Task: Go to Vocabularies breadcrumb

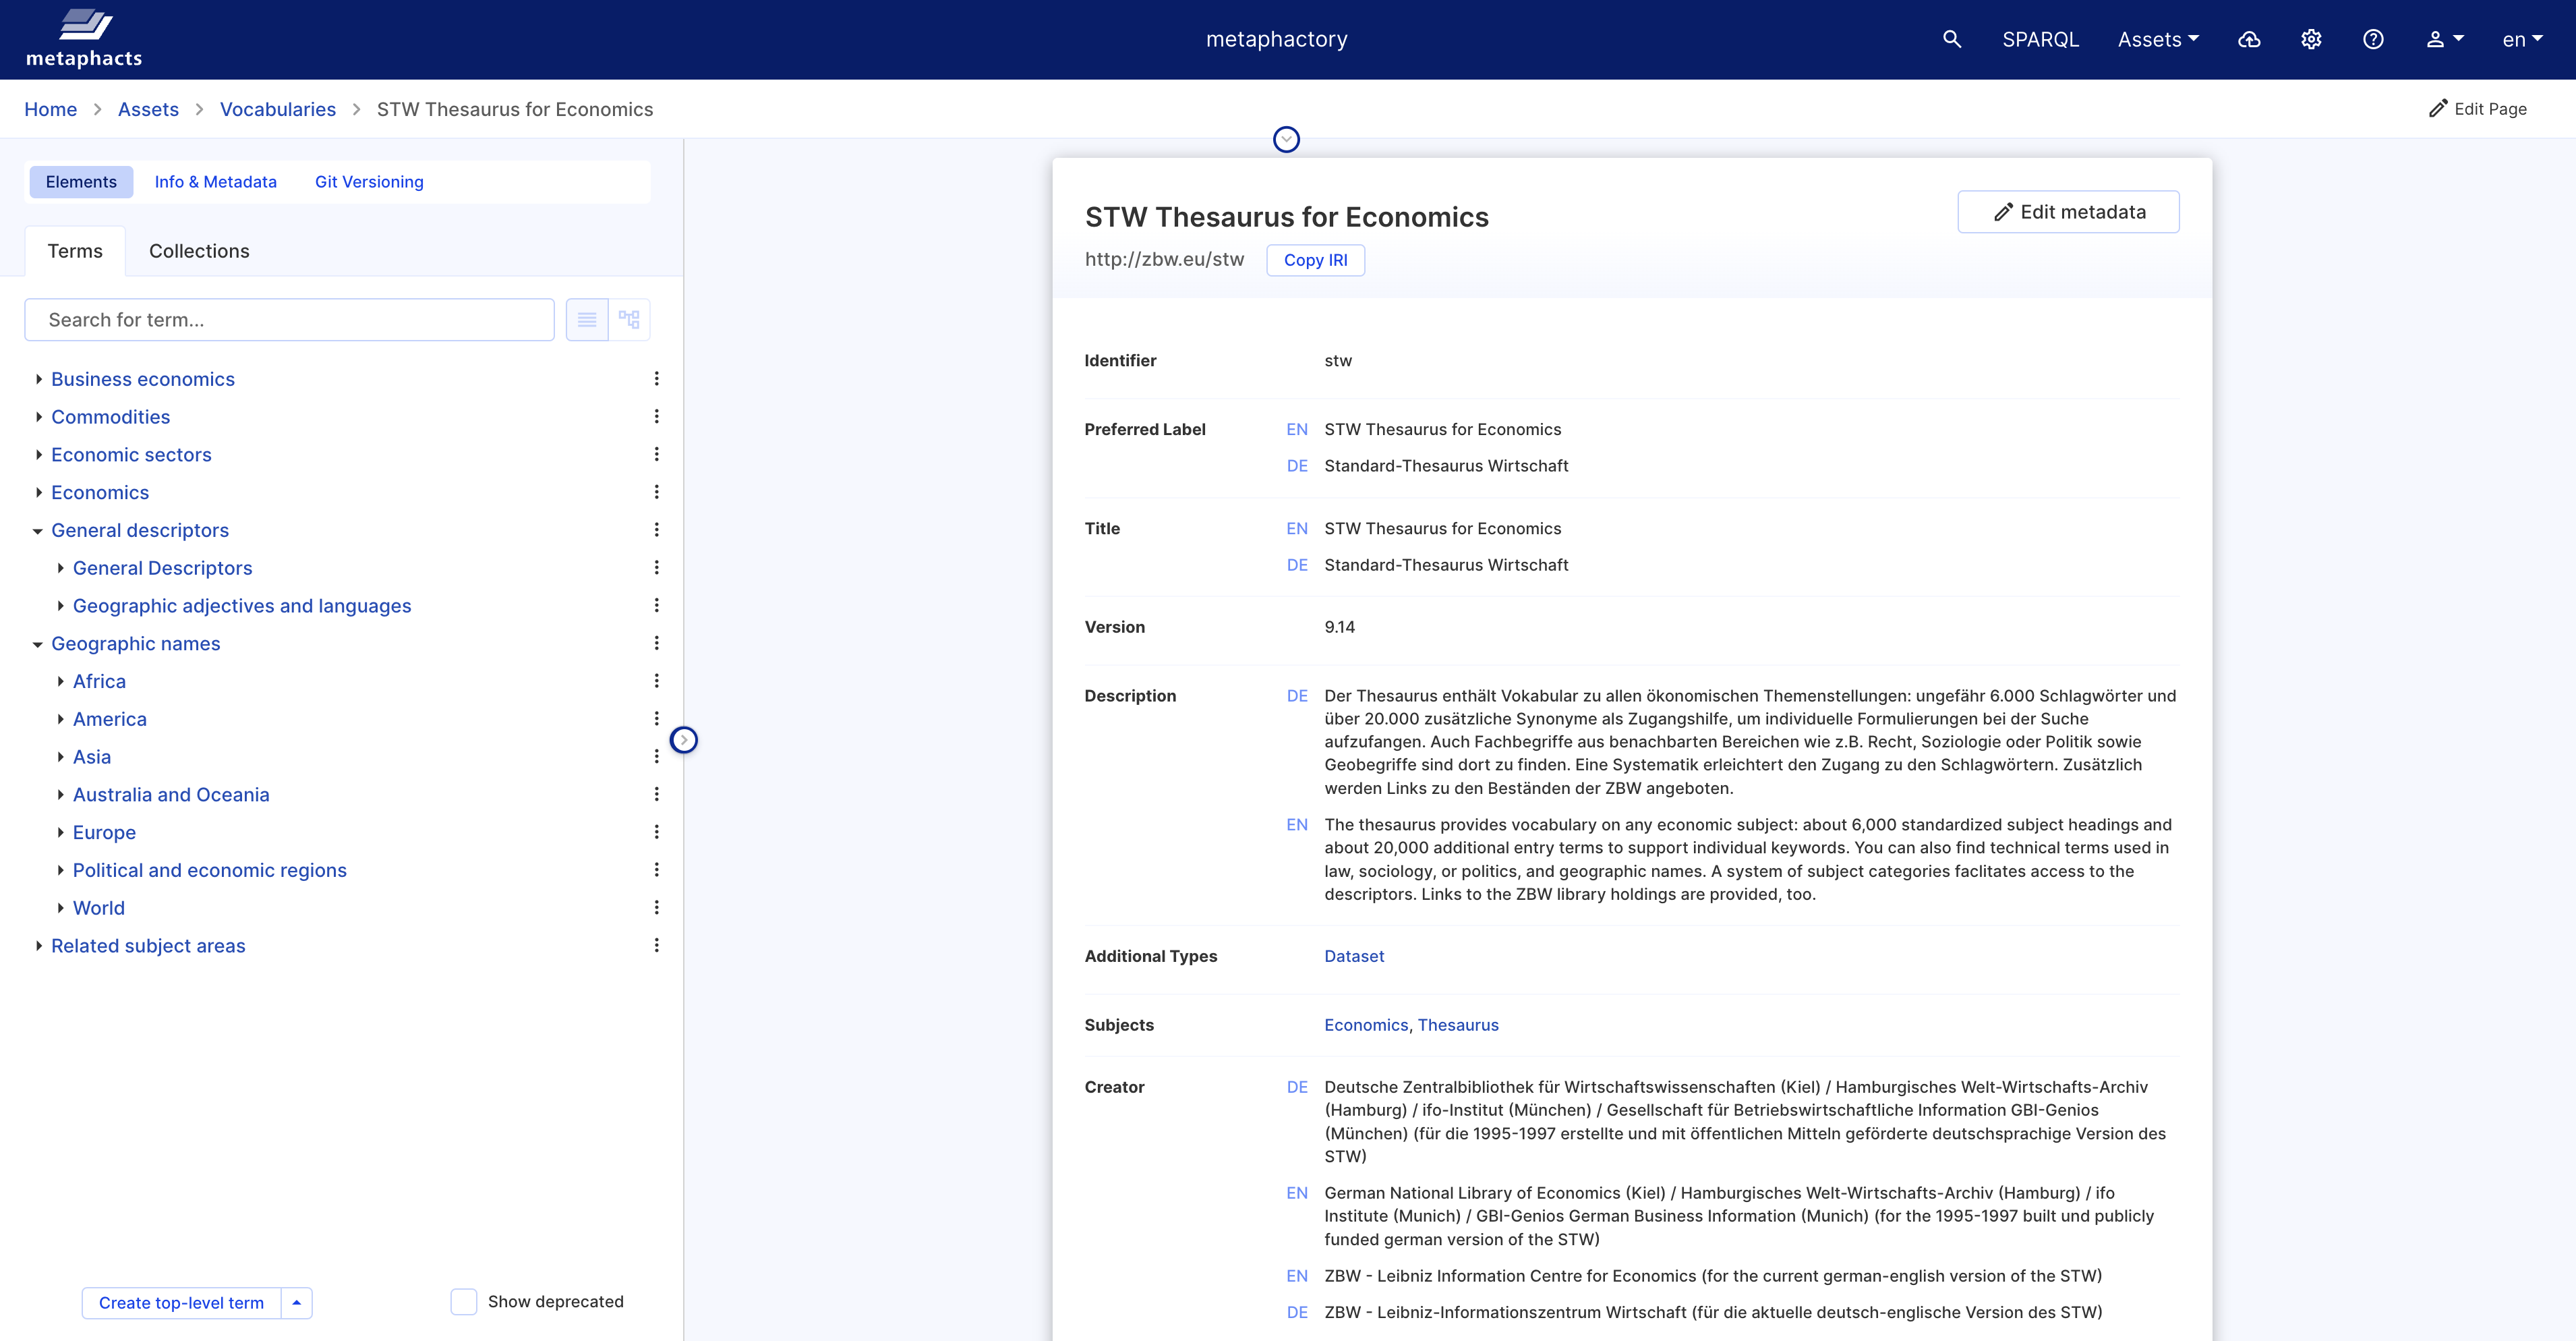Action: point(278,109)
